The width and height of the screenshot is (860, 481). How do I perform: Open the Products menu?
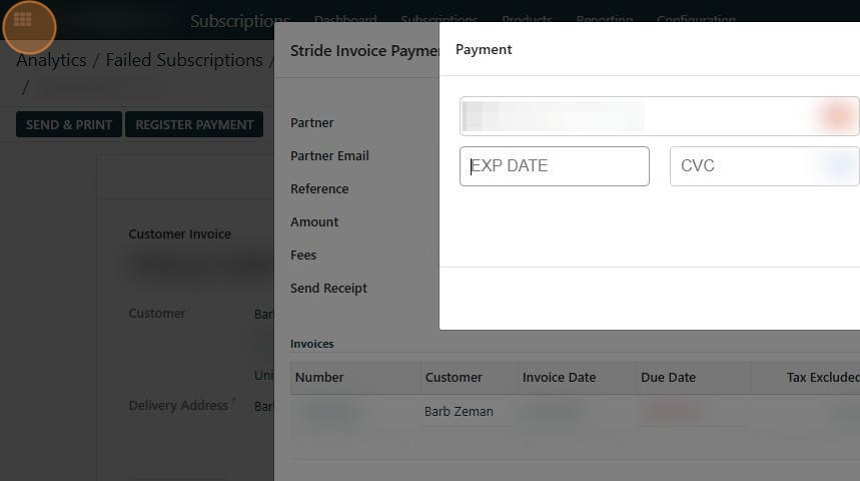(x=527, y=20)
